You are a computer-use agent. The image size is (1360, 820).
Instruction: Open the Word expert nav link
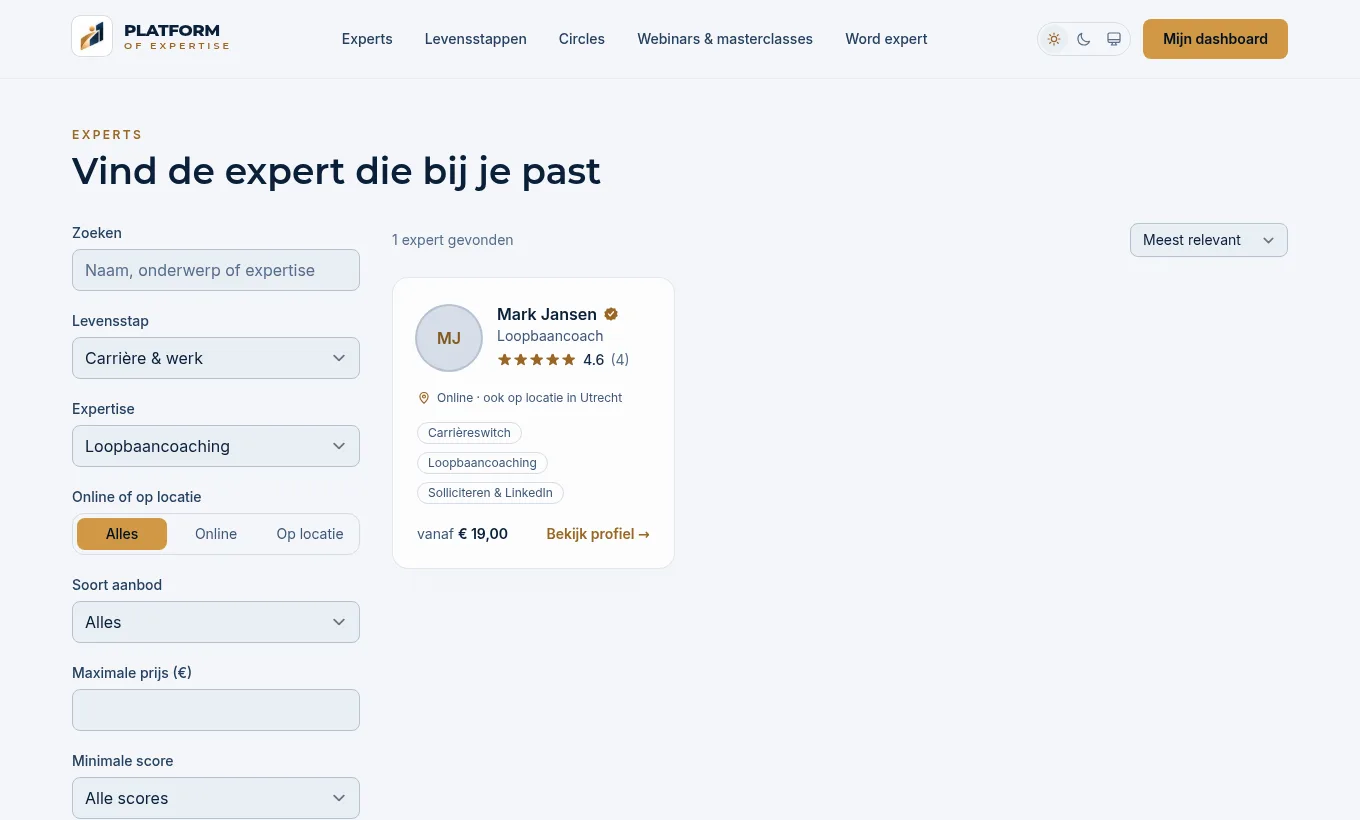[x=886, y=39]
